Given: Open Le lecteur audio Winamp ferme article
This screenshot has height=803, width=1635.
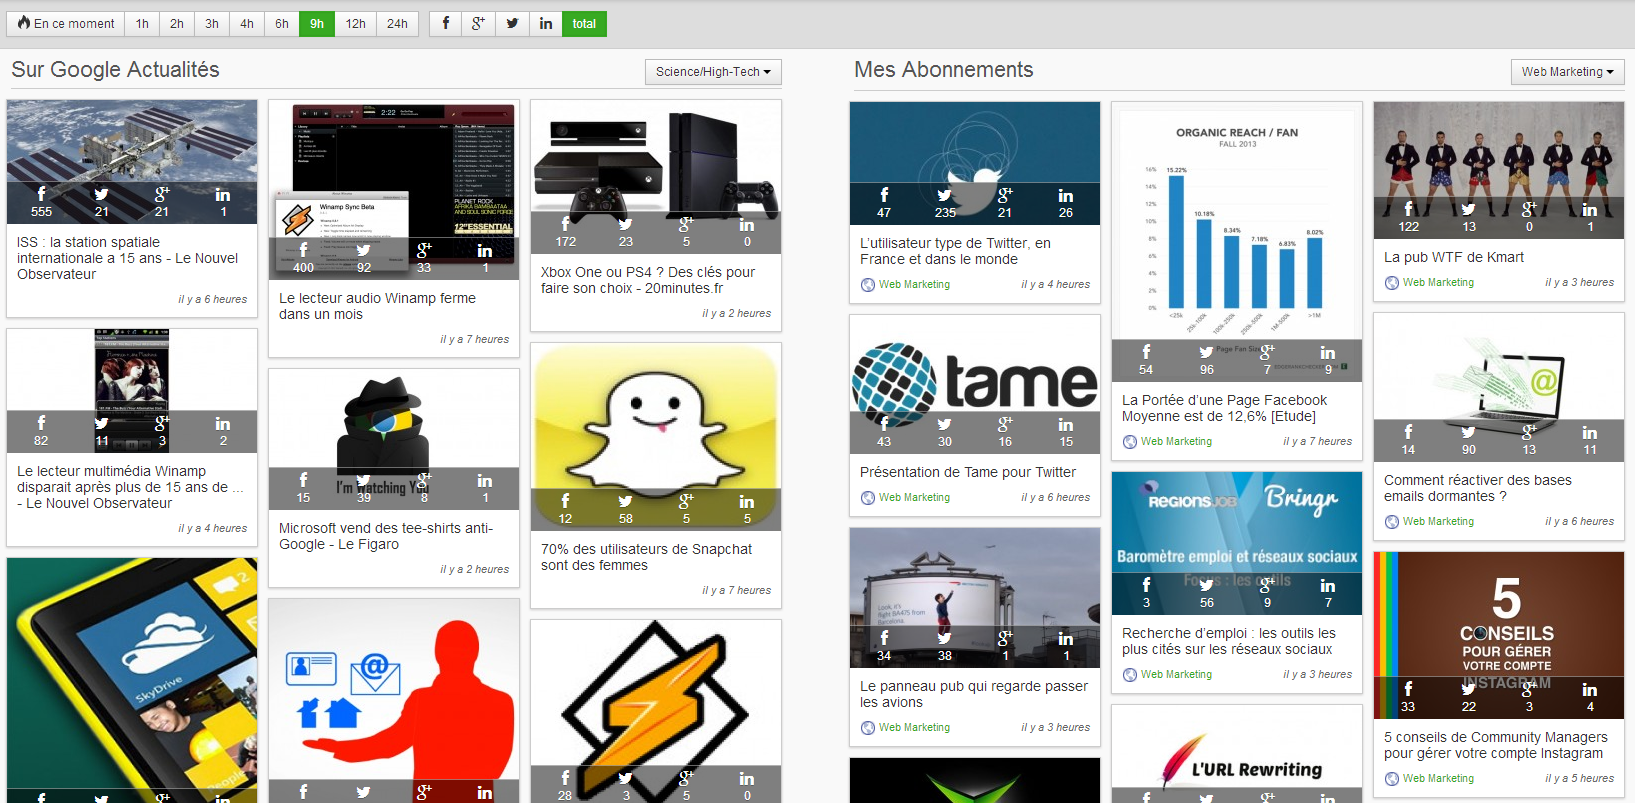Looking at the screenshot, I should point(377,306).
